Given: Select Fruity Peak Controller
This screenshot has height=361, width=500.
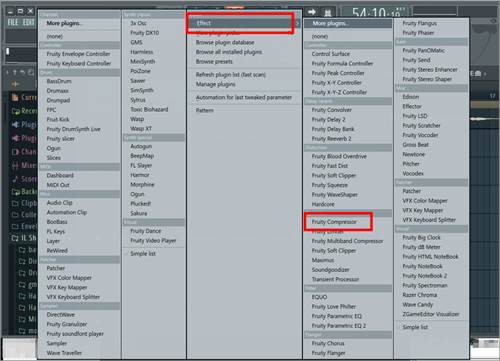Looking at the screenshot, I should pyautogui.click(x=338, y=73).
